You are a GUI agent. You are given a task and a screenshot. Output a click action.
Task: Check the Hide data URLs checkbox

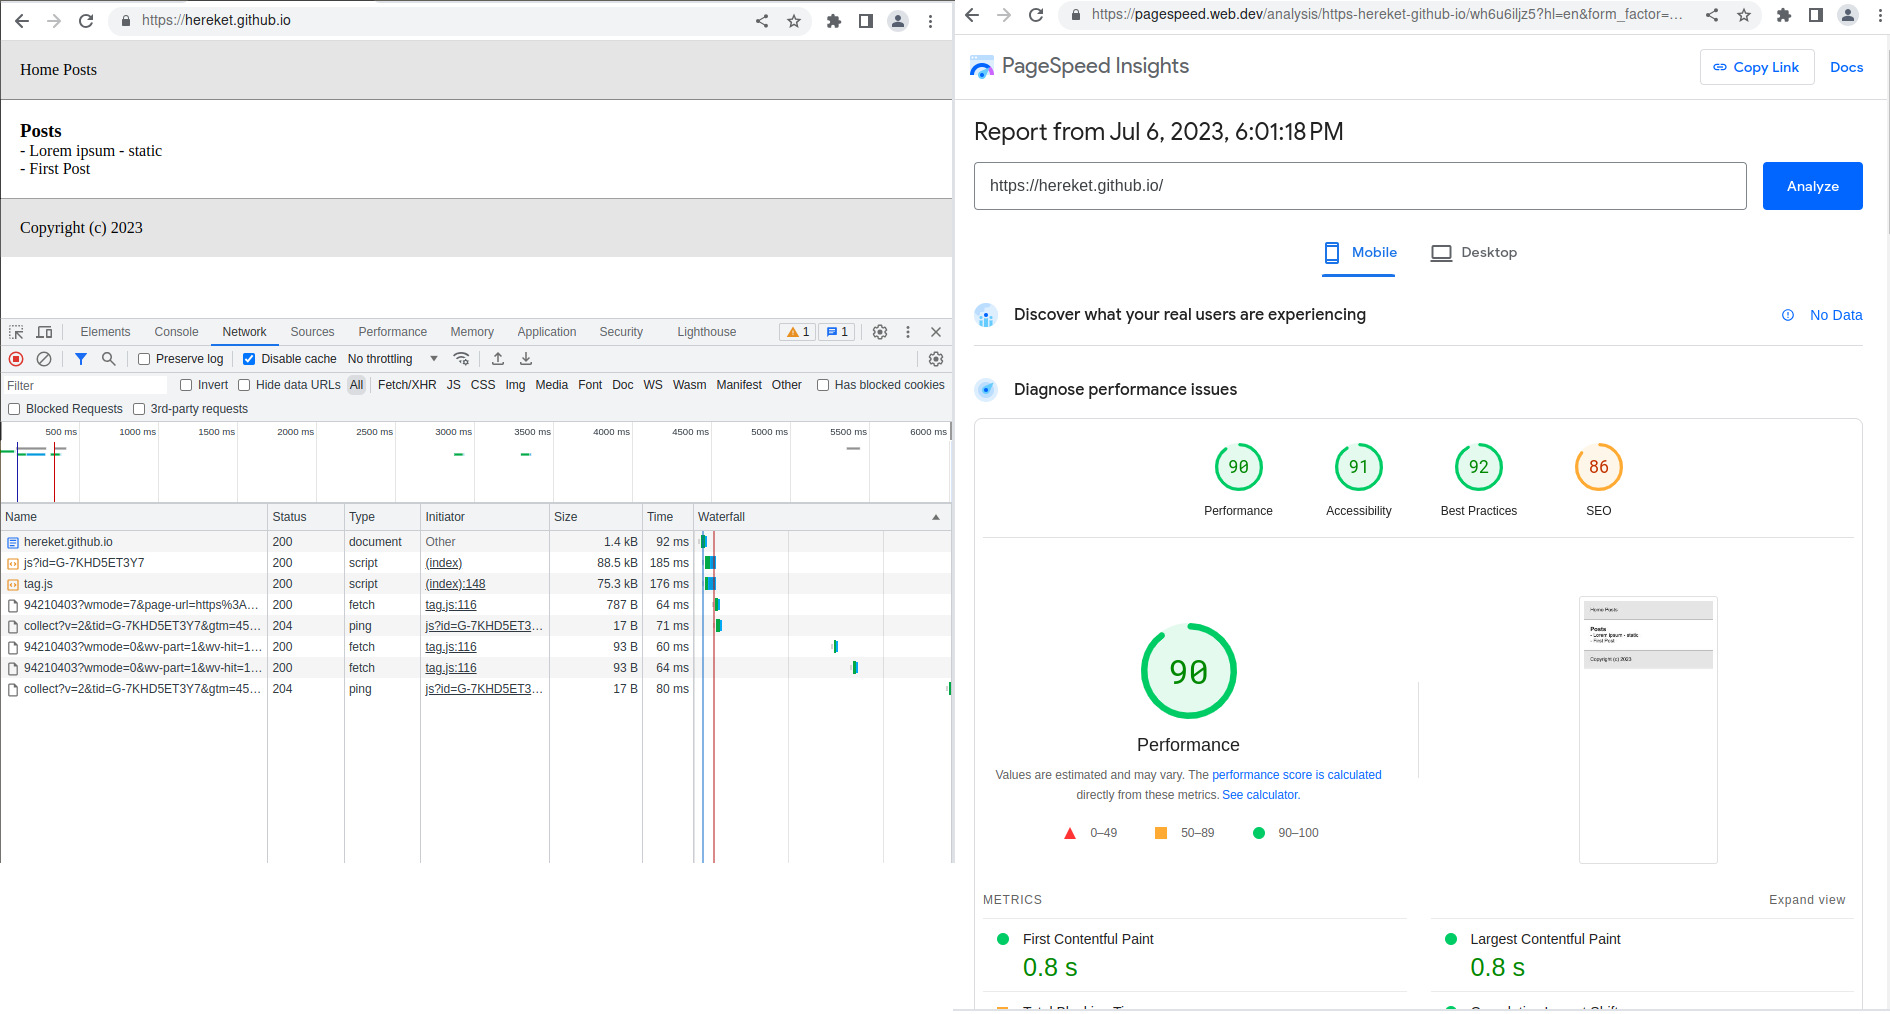pos(244,385)
